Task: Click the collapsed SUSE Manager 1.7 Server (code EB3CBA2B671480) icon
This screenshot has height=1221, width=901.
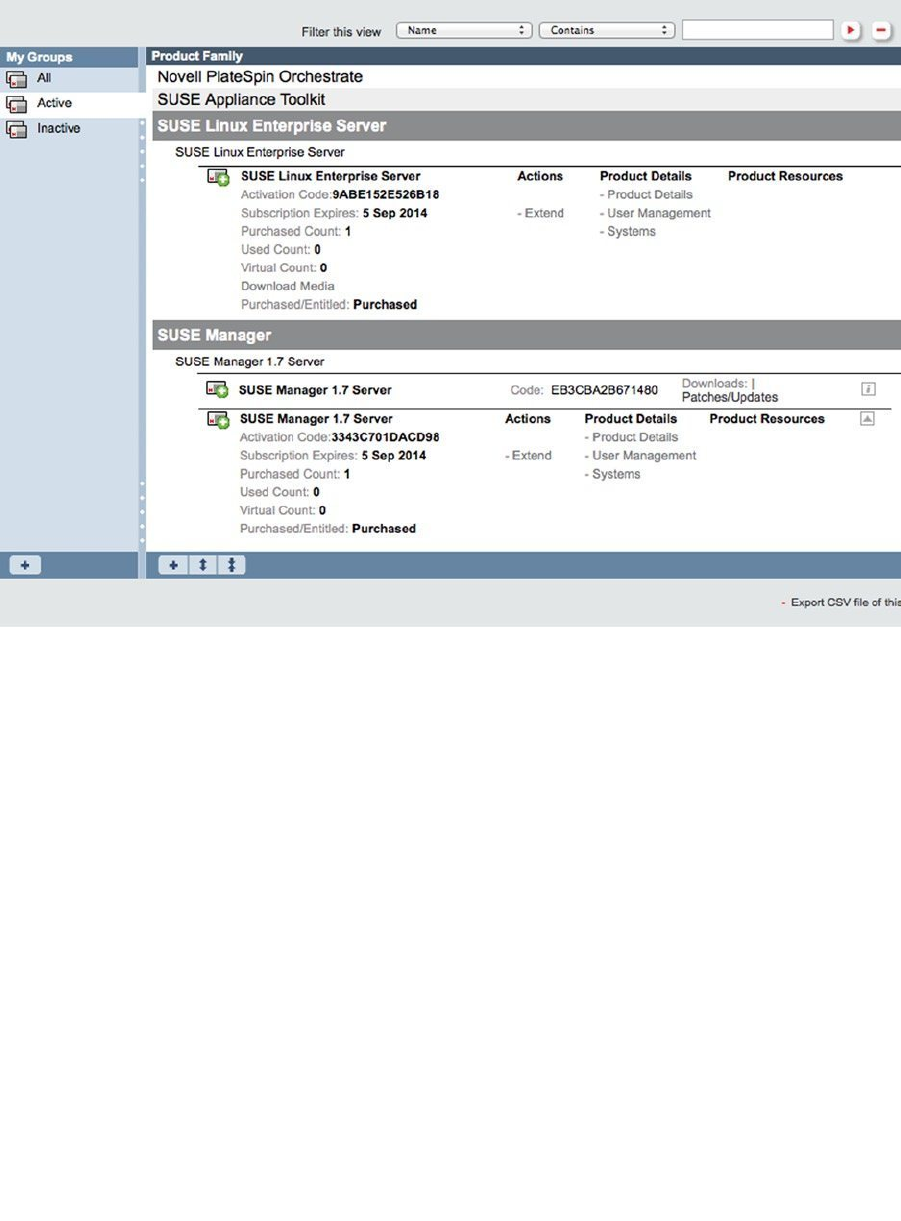Action: point(217,390)
